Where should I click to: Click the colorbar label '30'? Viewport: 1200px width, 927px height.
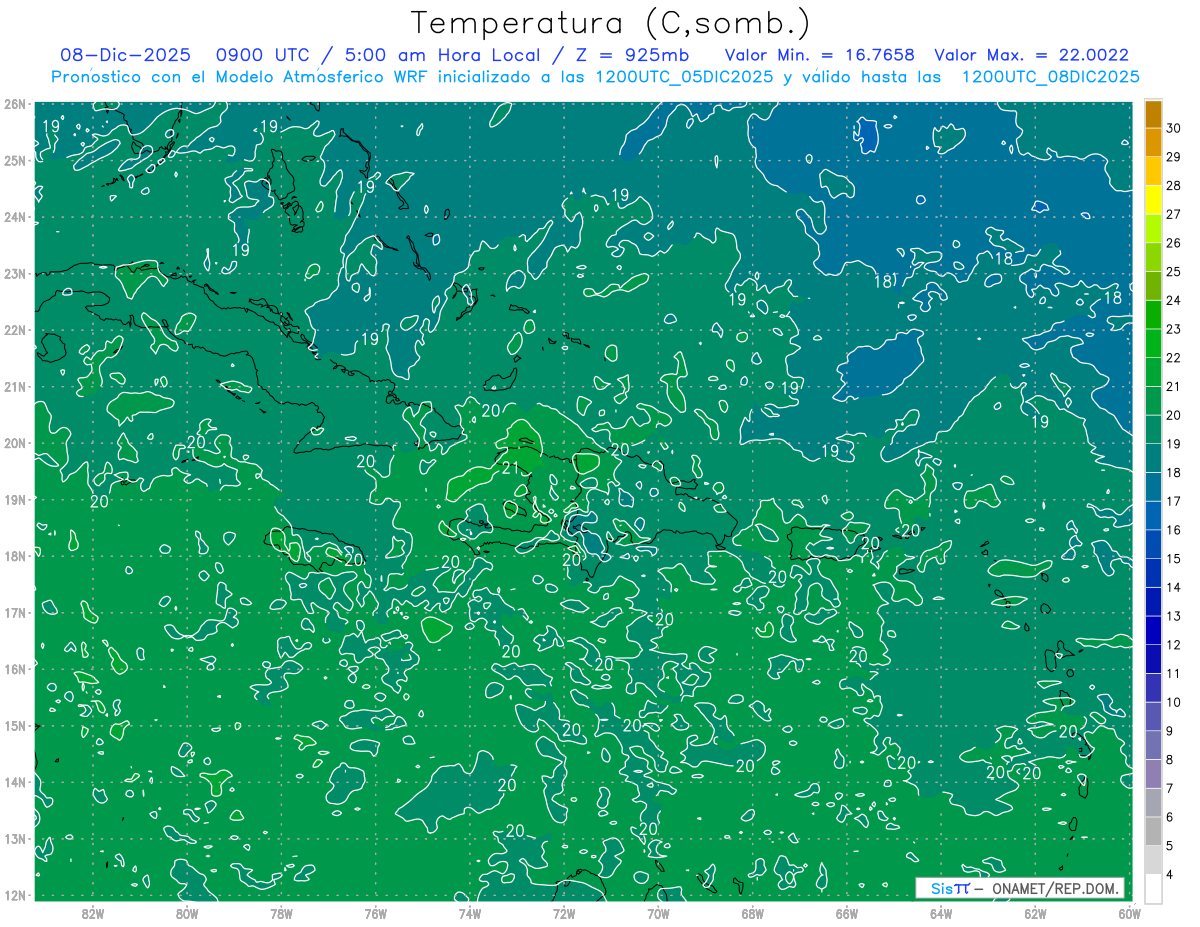1174,128
